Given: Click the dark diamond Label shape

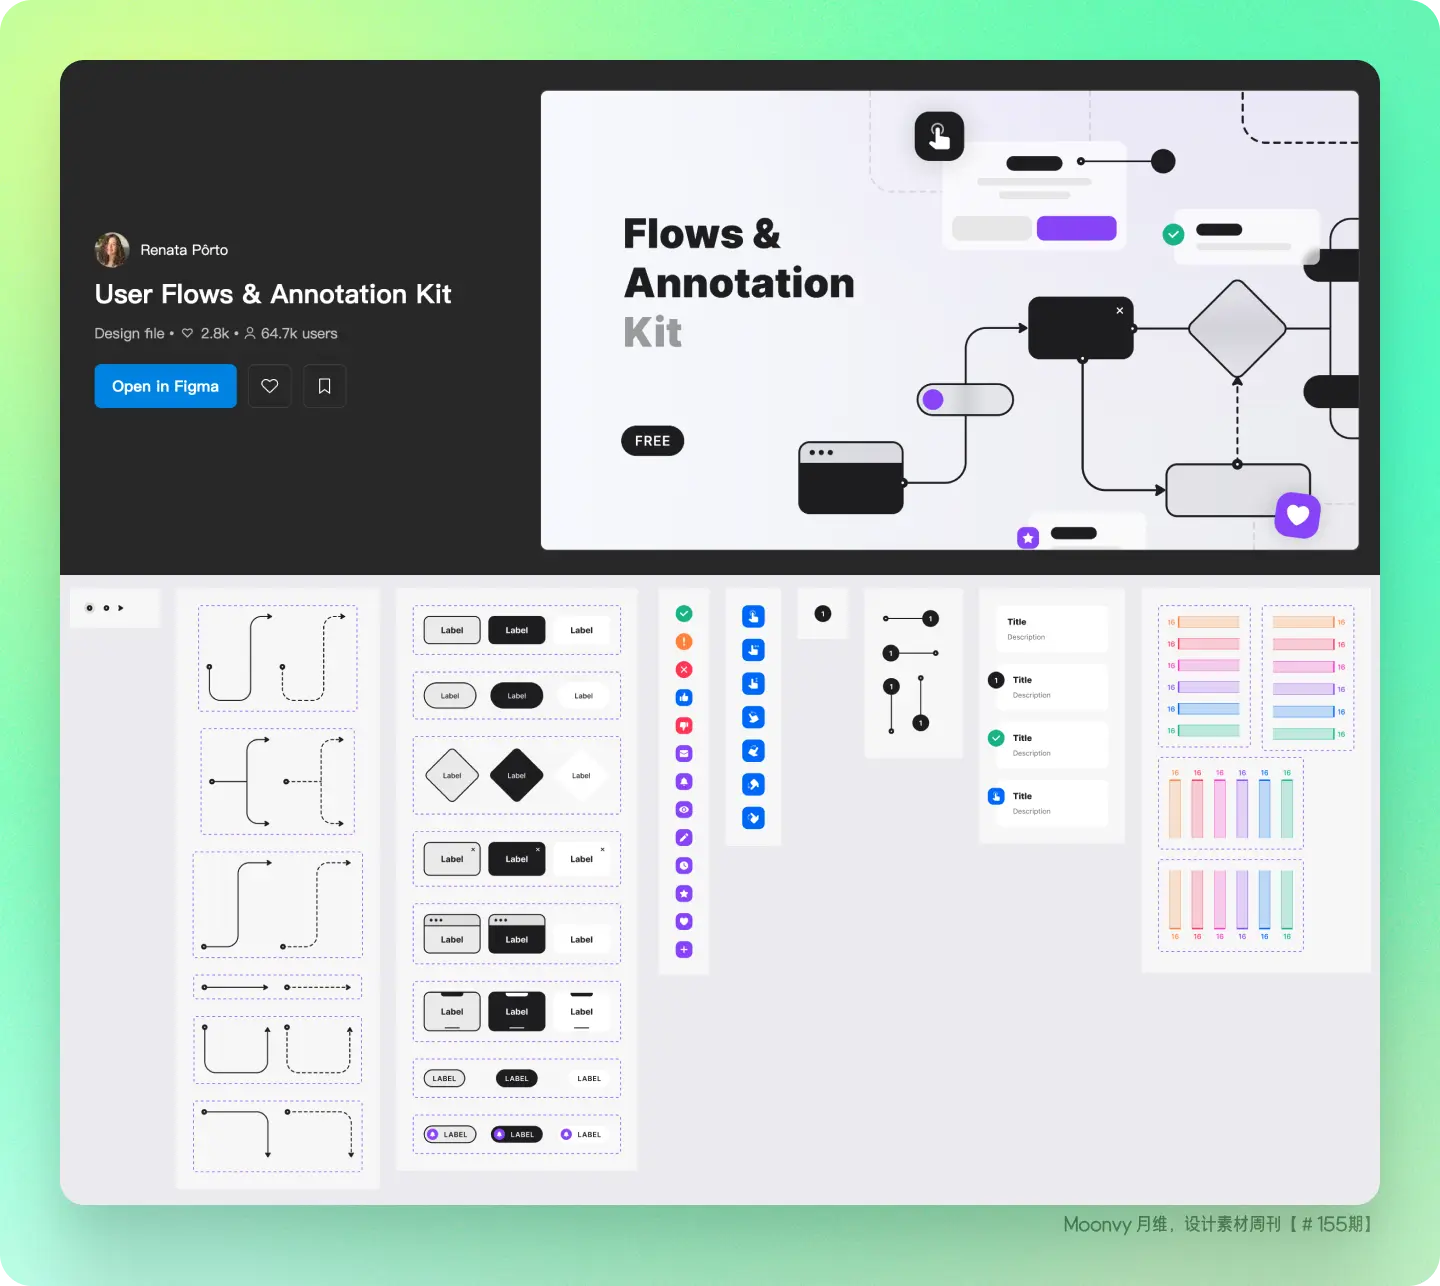Looking at the screenshot, I should [x=516, y=776].
